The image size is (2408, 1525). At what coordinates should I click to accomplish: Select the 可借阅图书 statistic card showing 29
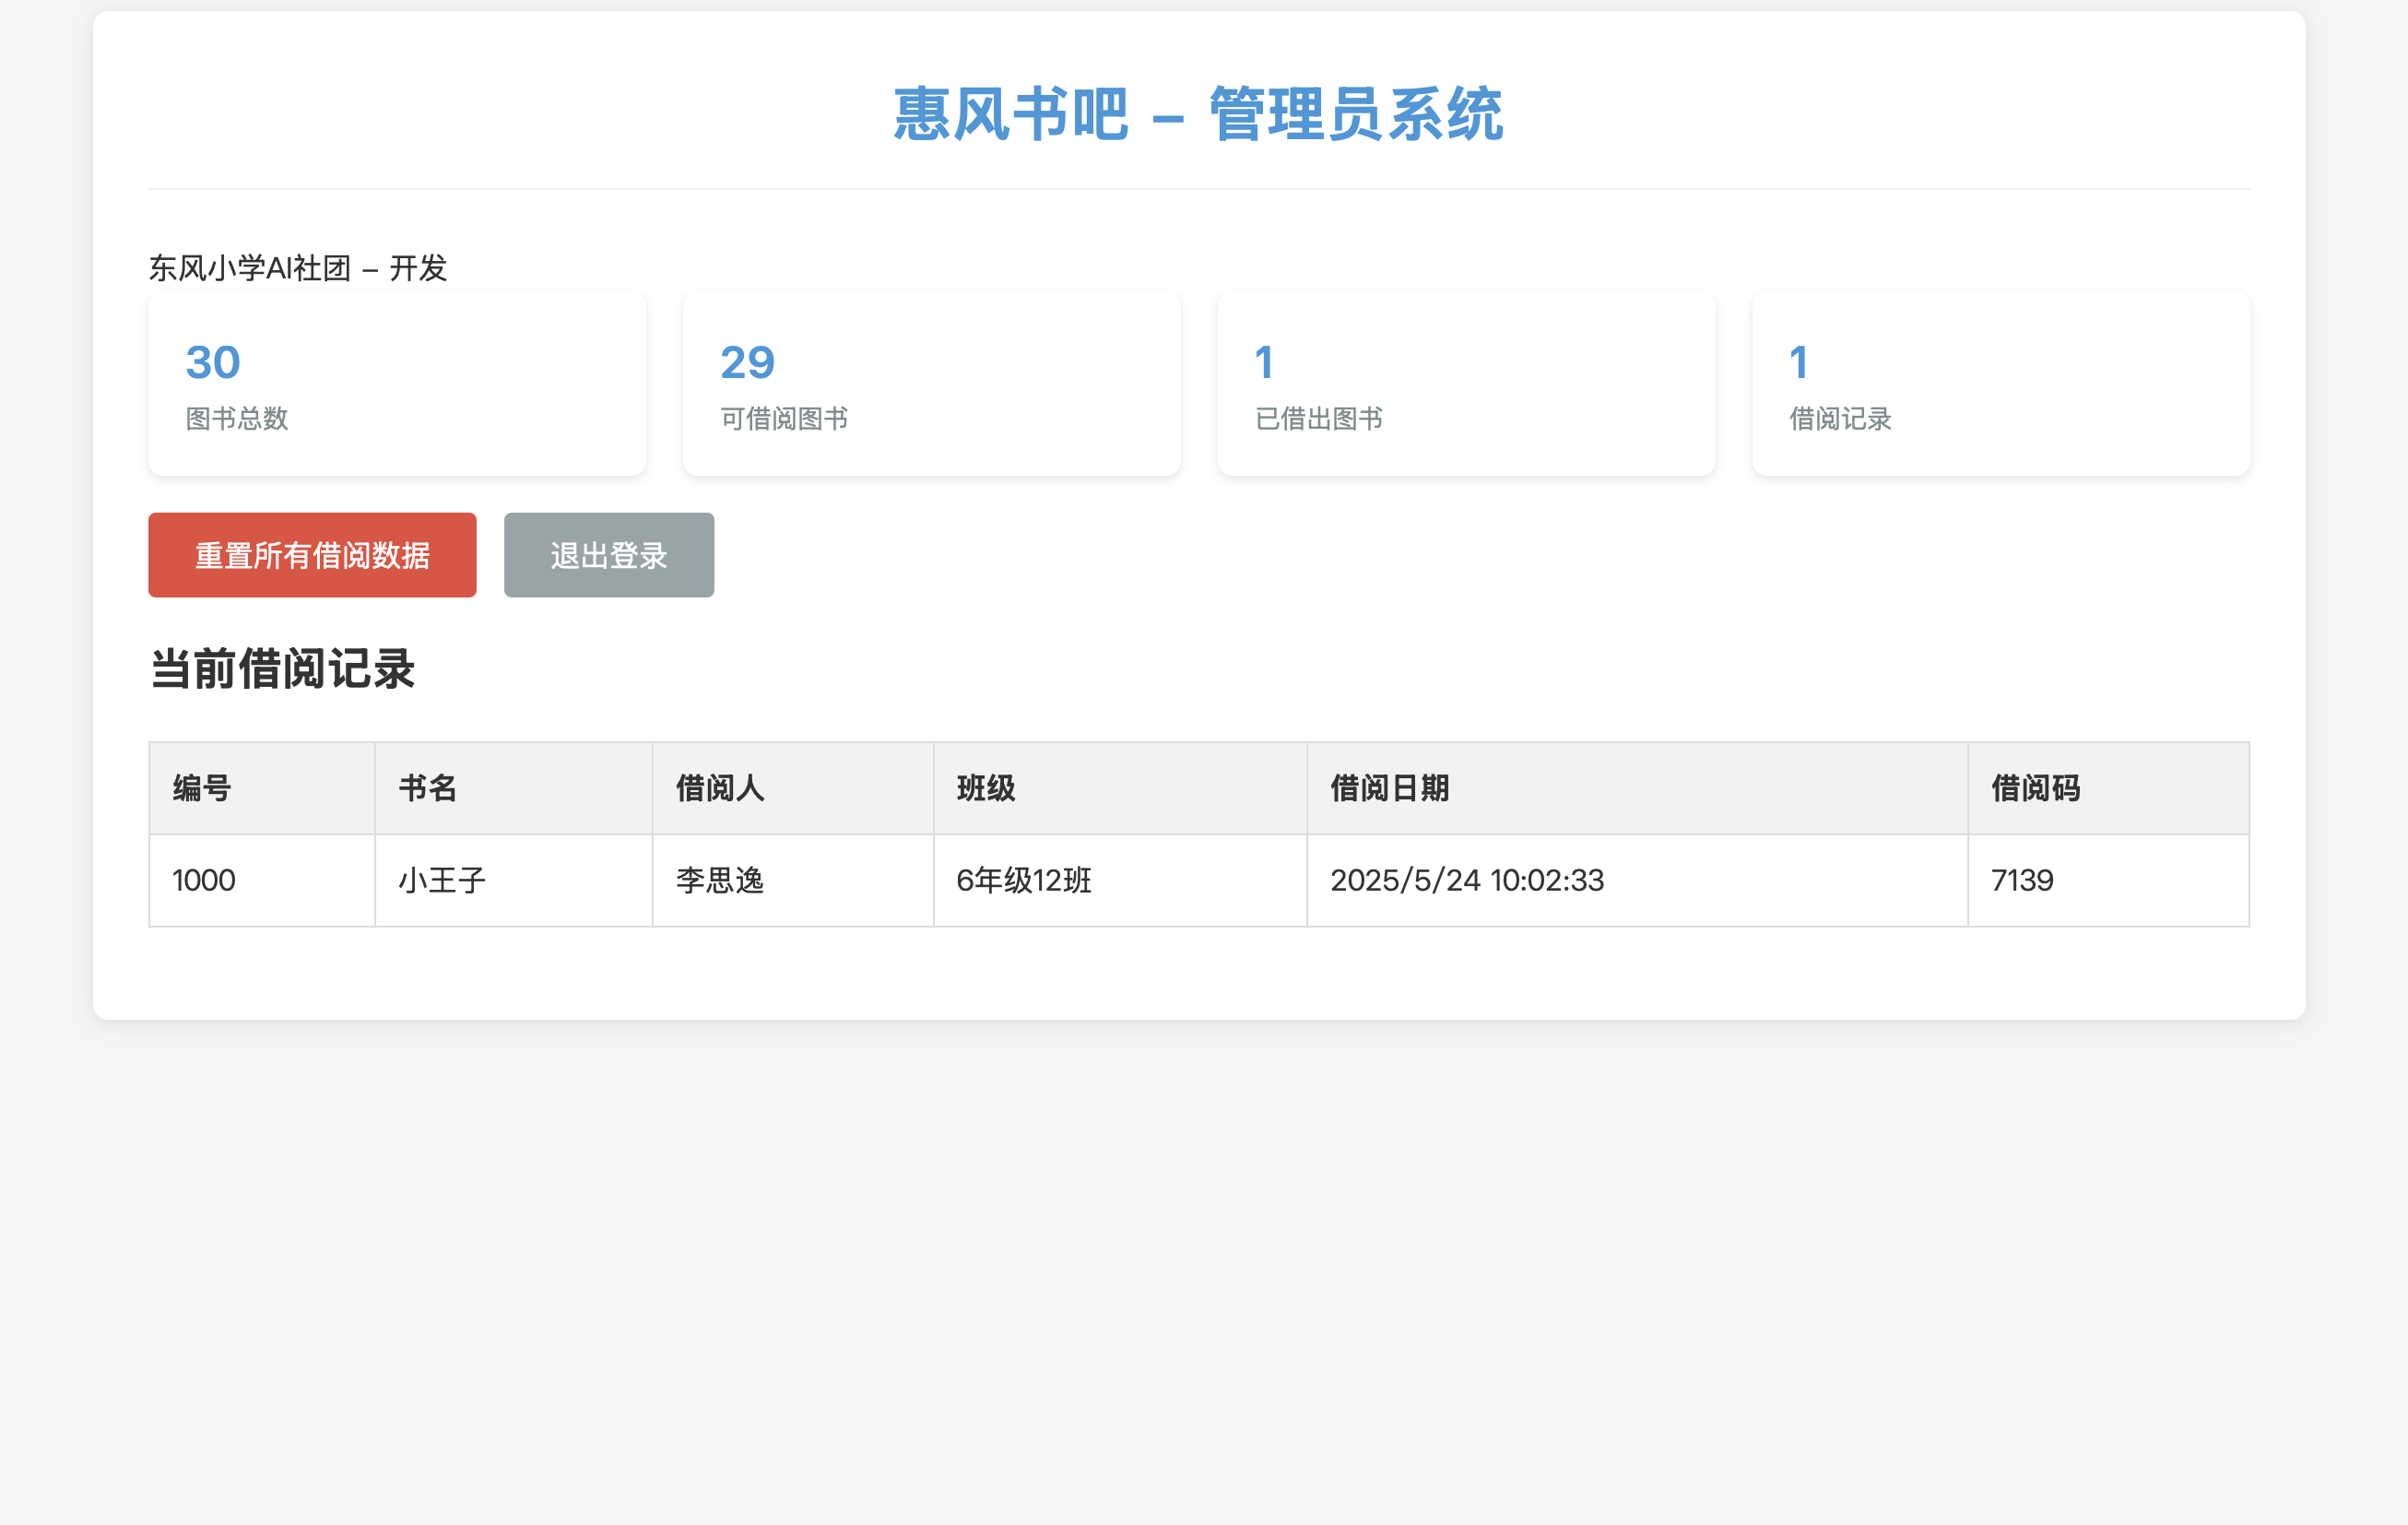coord(931,383)
